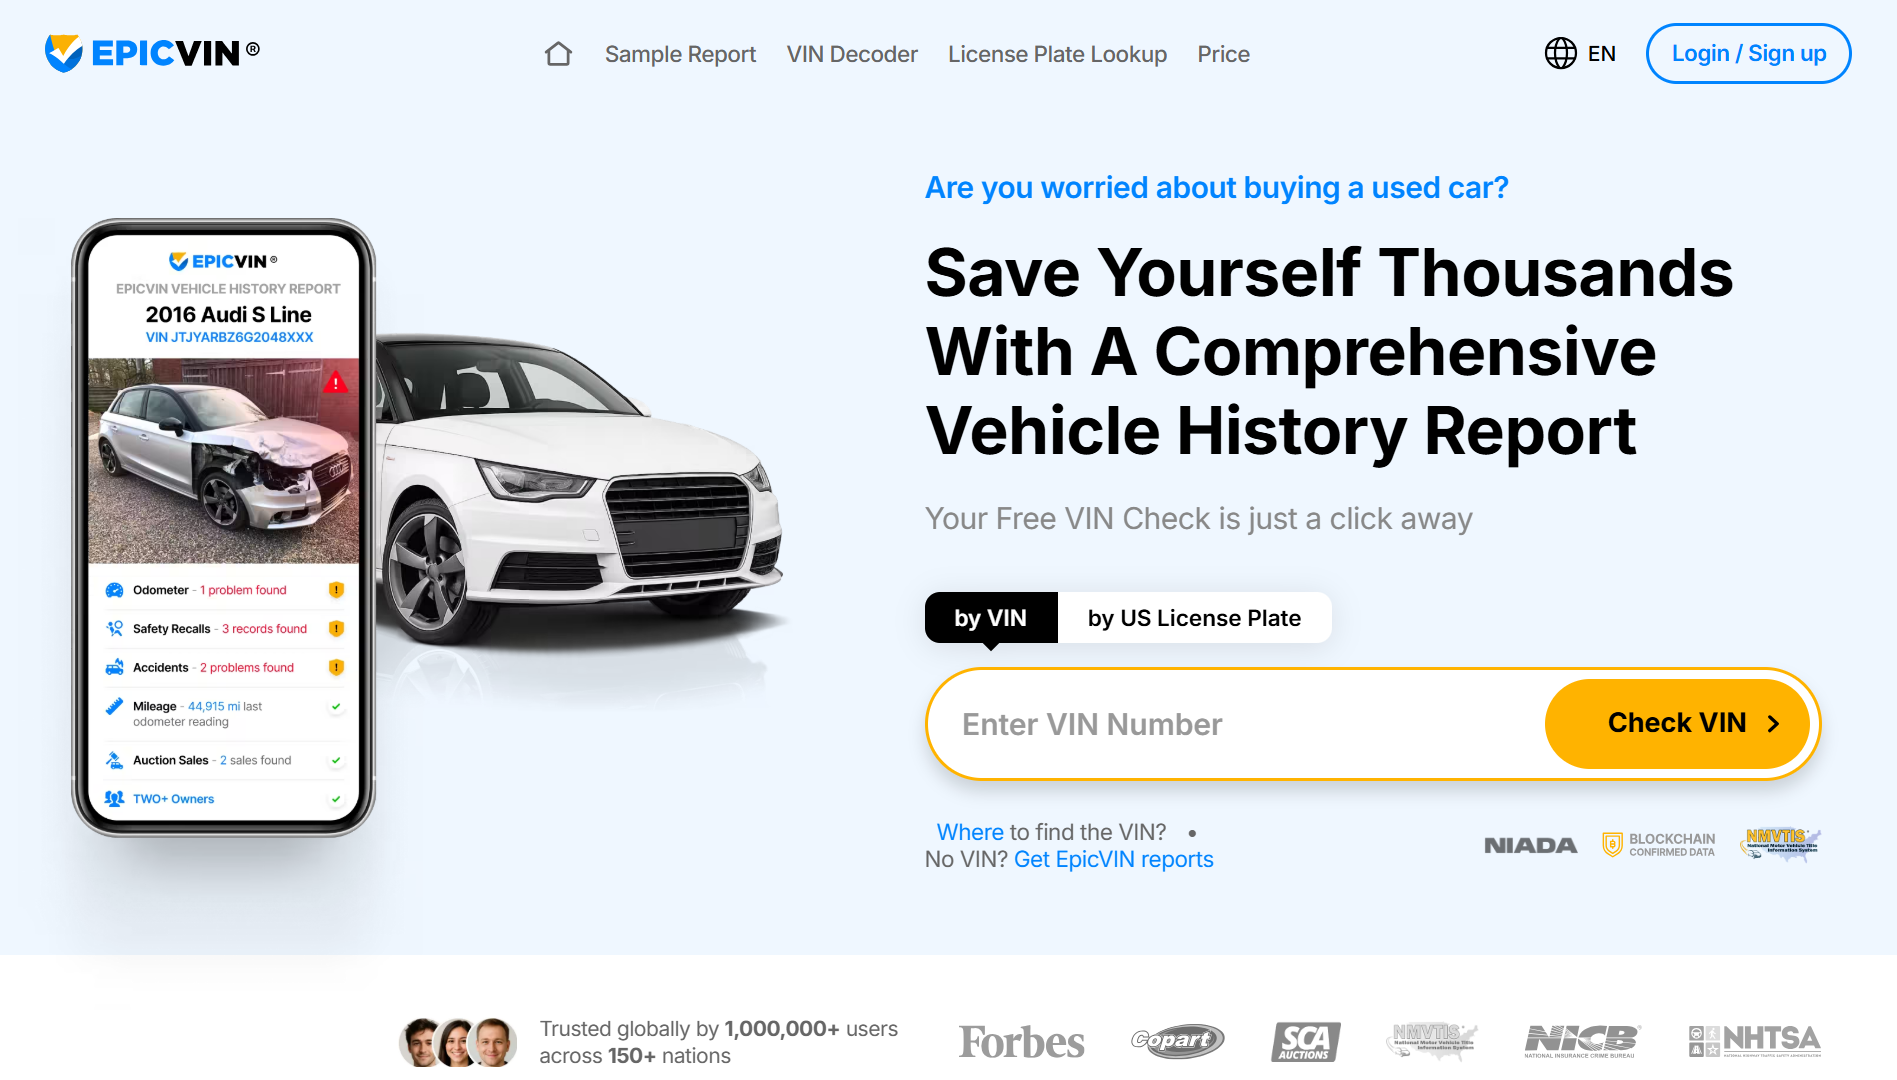
Task: Click the NICB logo
Action: click(x=1581, y=1041)
